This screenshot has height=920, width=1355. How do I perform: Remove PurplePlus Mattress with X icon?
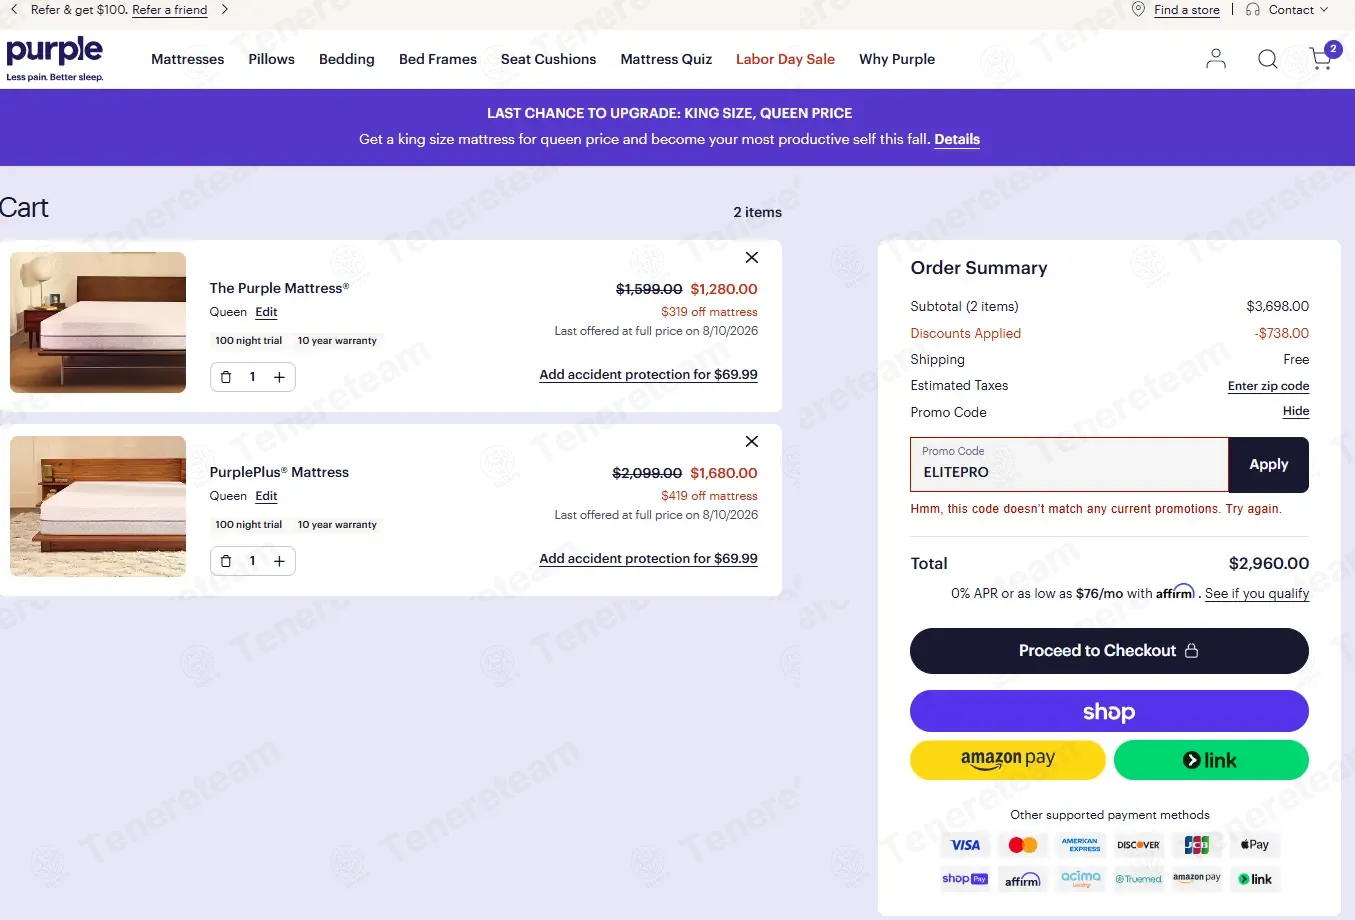pos(752,442)
